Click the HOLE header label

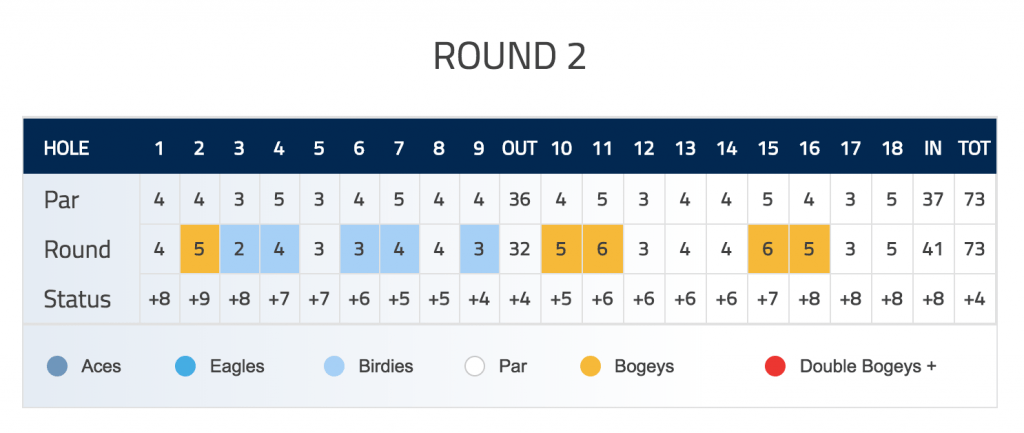(66, 148)
